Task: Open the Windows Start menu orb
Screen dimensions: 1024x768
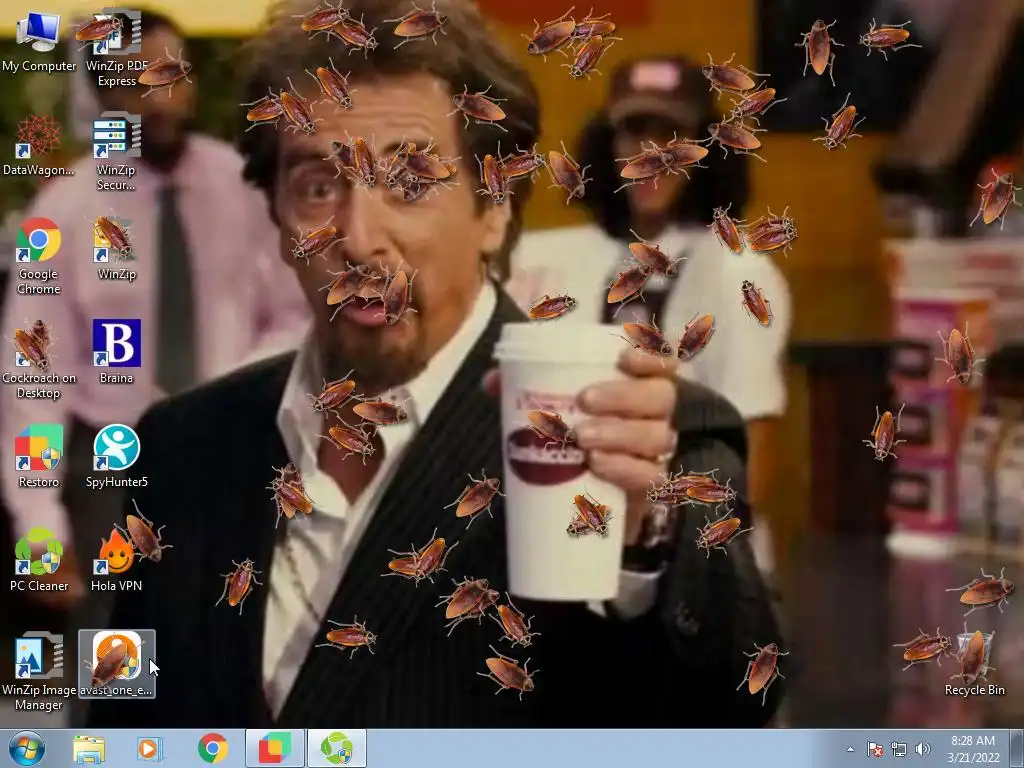Action: [x=27, y=748]
